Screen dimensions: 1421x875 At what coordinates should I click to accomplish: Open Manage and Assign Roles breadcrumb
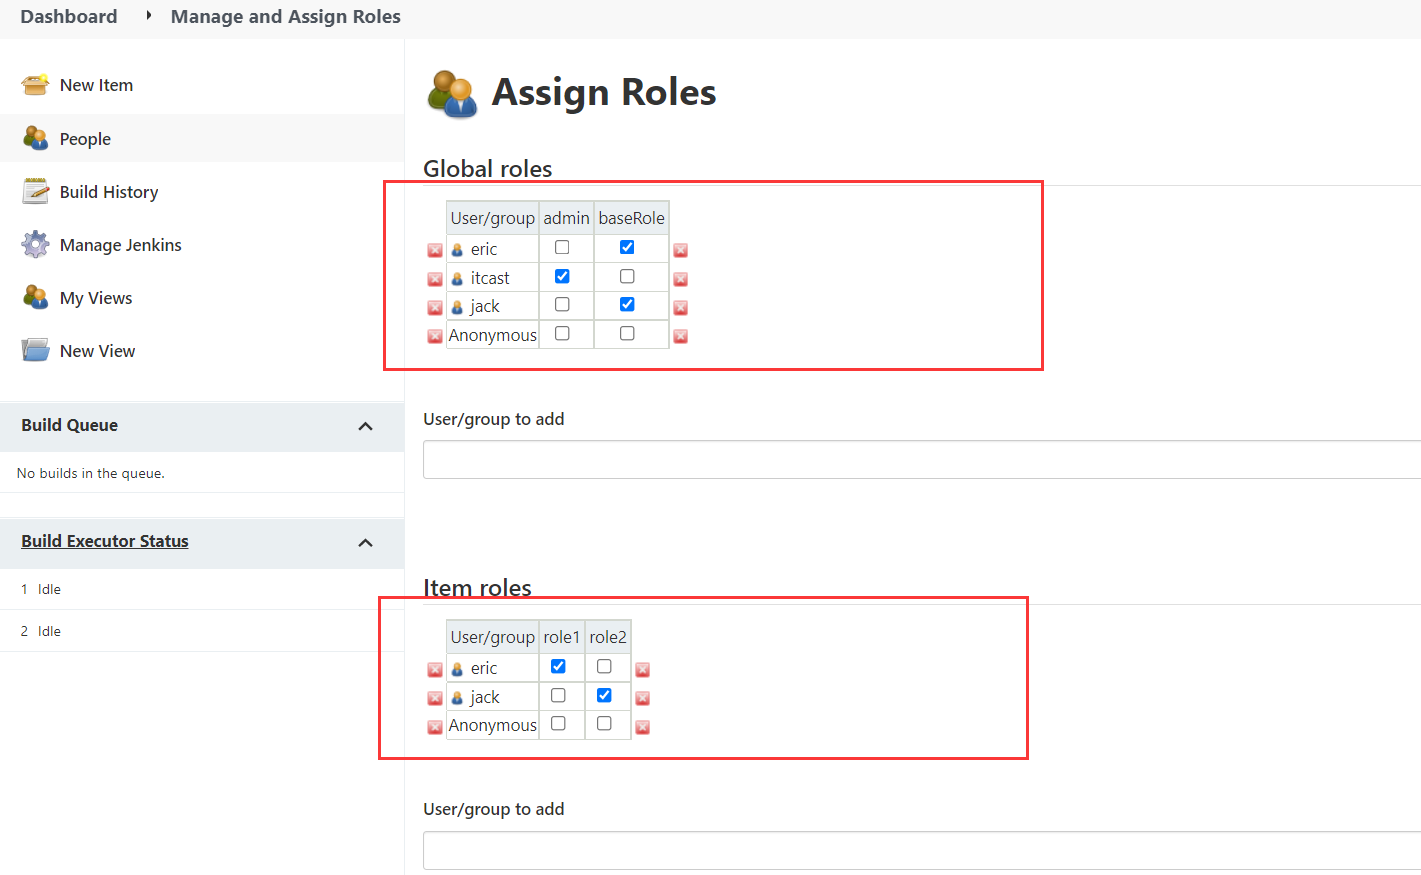[286, 16]
